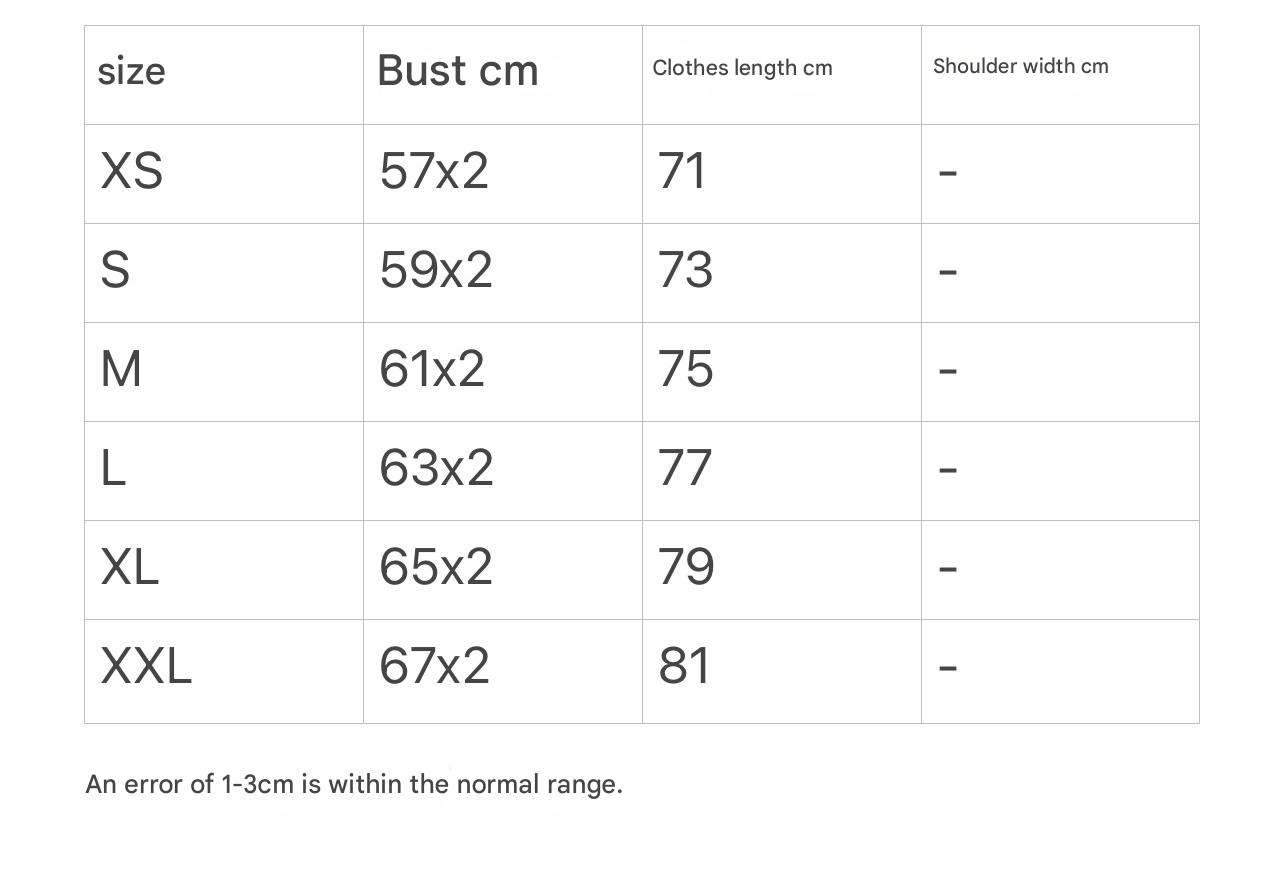Click clothes length value 81
1281x873 pixels.
(684, 666)
